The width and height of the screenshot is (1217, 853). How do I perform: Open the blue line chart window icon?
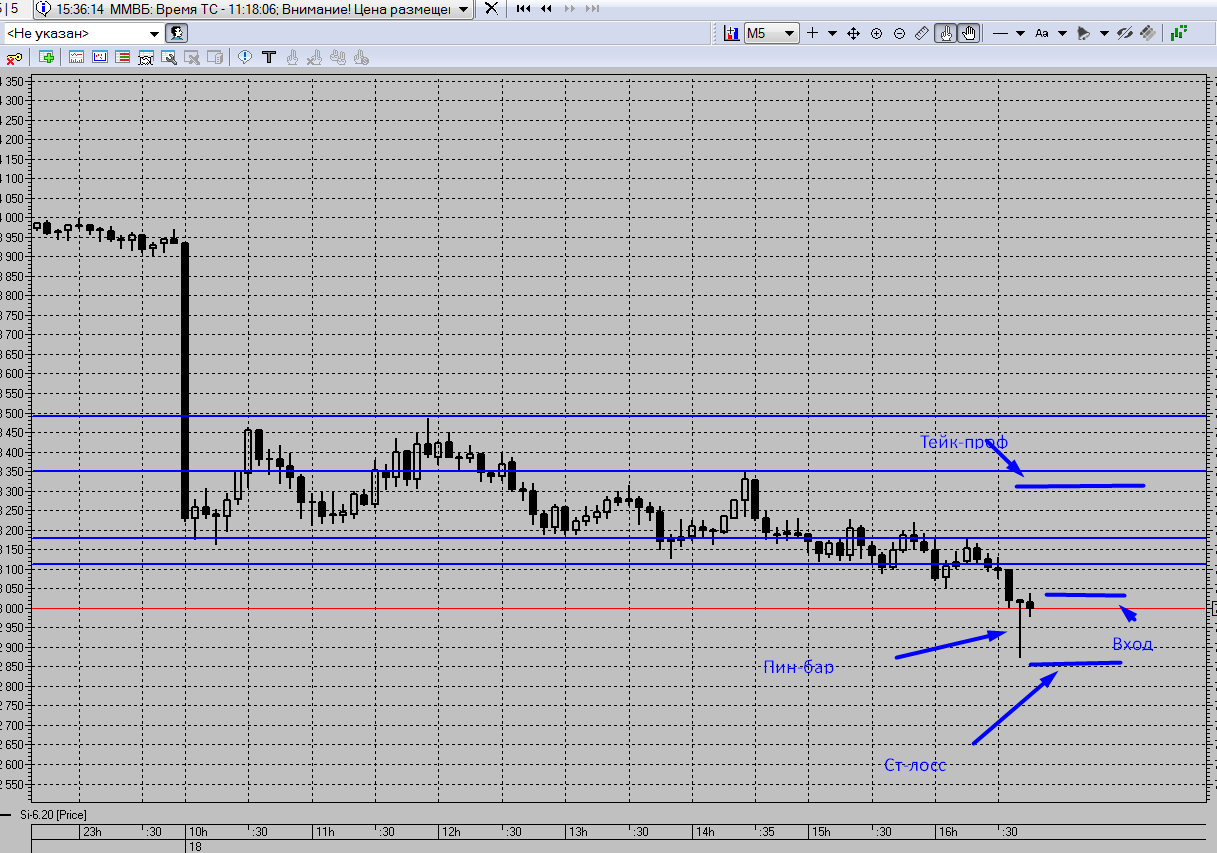click(x=76, y=57)
